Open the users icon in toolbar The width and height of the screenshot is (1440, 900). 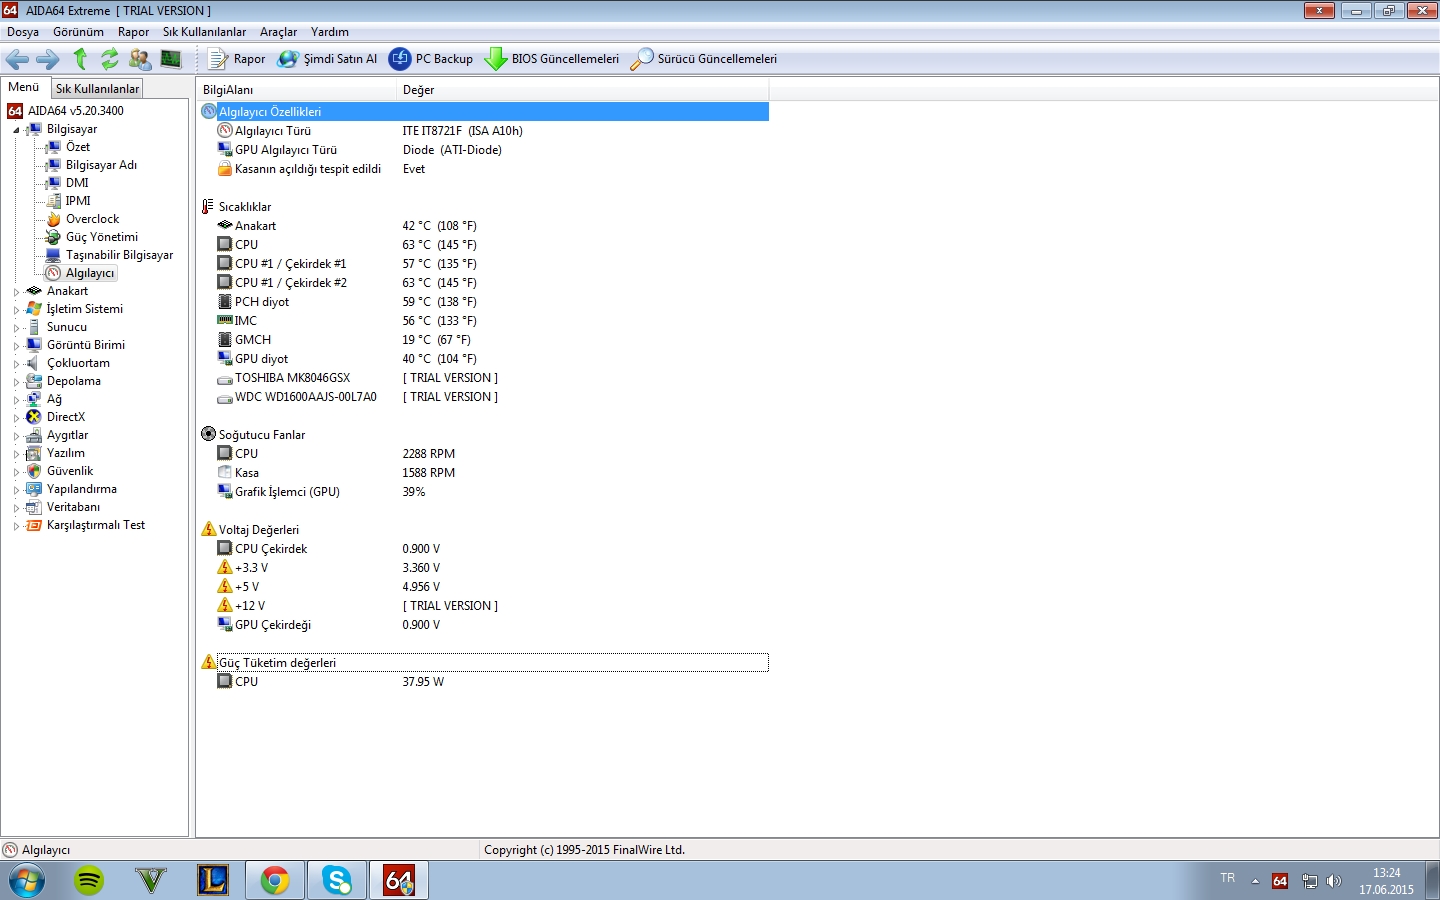pos(140,59)
